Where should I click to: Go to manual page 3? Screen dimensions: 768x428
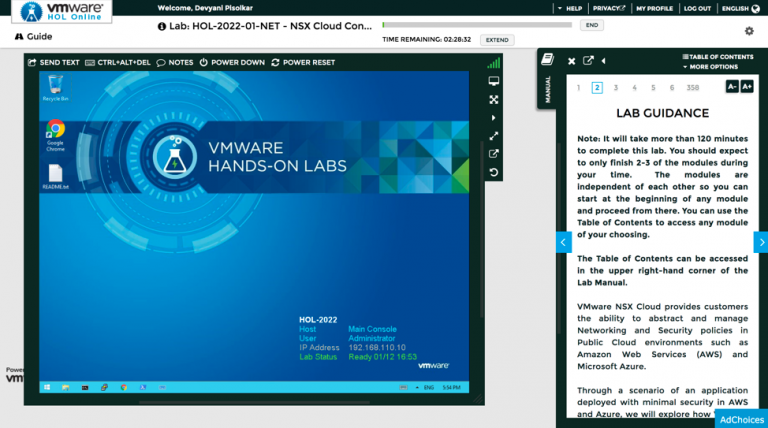616,88
